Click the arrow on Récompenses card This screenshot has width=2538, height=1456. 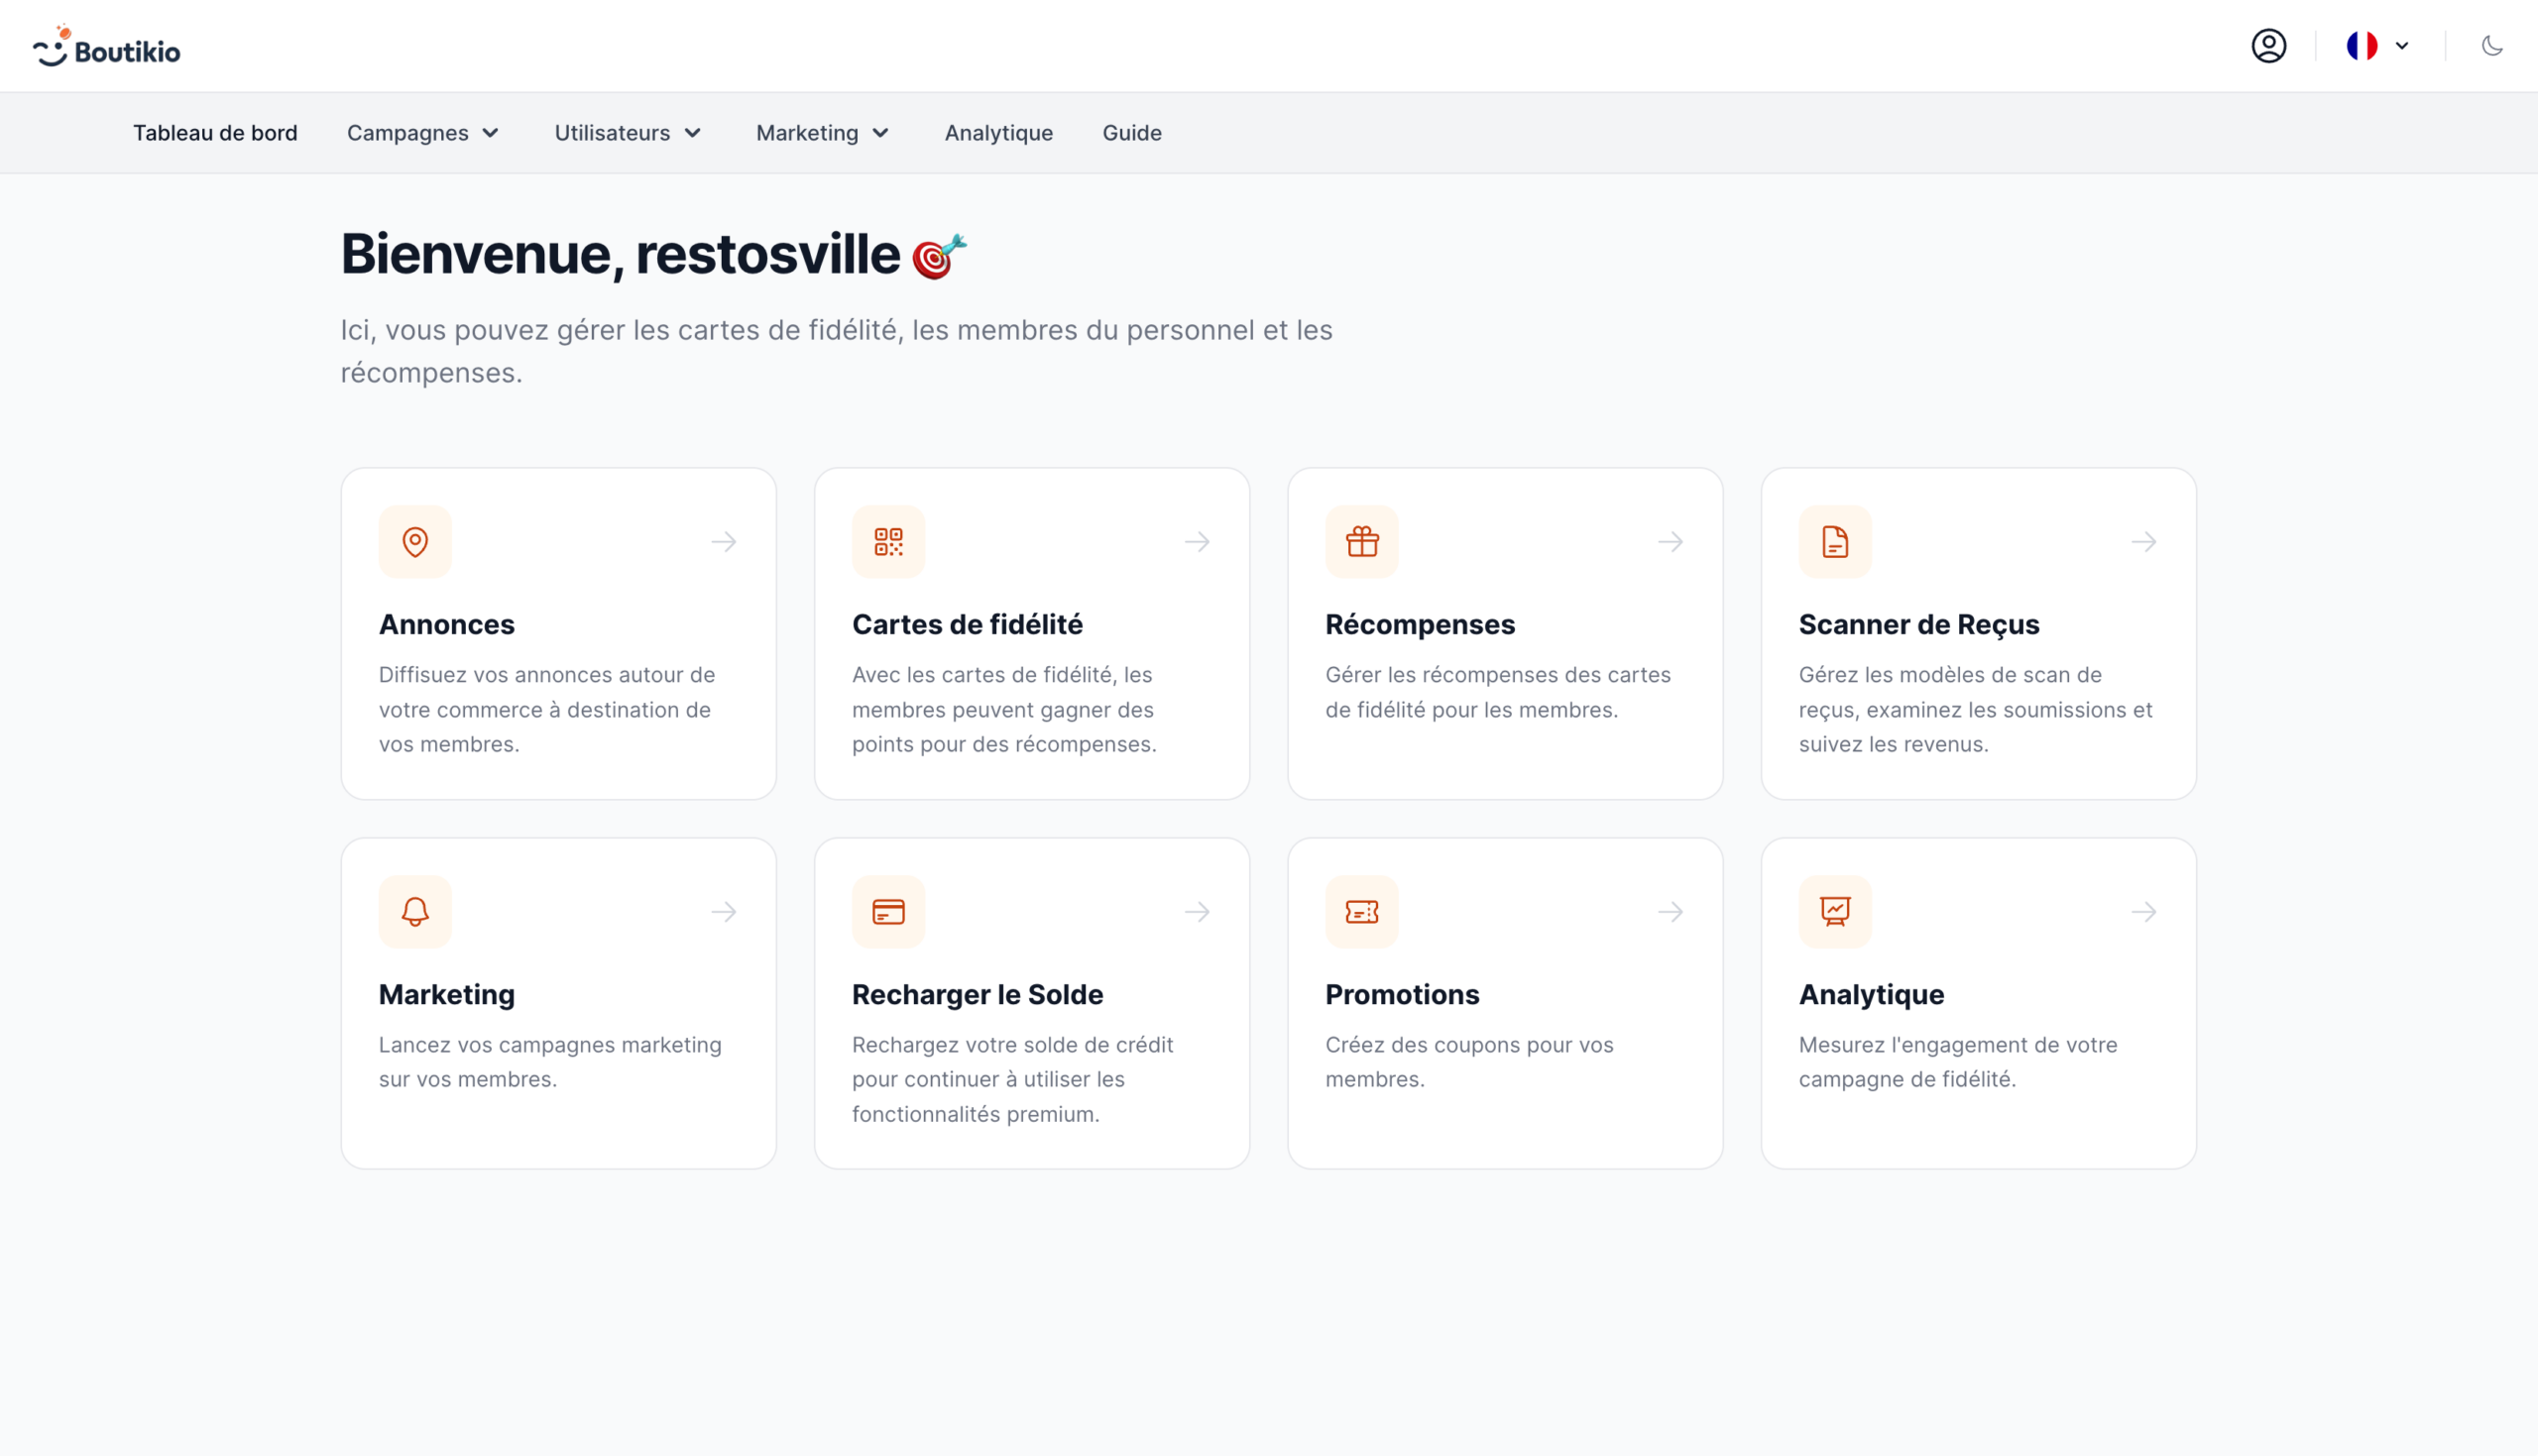[x=1670, y=542]
